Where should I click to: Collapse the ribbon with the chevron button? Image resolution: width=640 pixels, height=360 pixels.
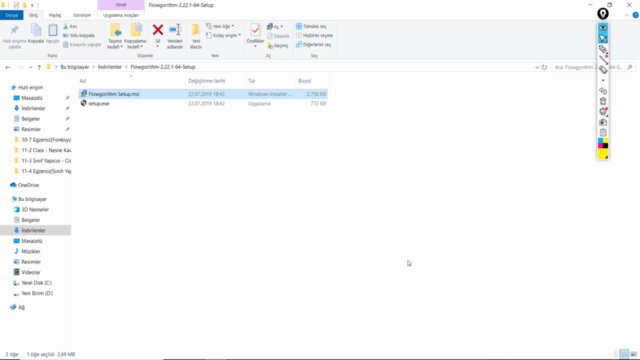click(x=627, y=15)
